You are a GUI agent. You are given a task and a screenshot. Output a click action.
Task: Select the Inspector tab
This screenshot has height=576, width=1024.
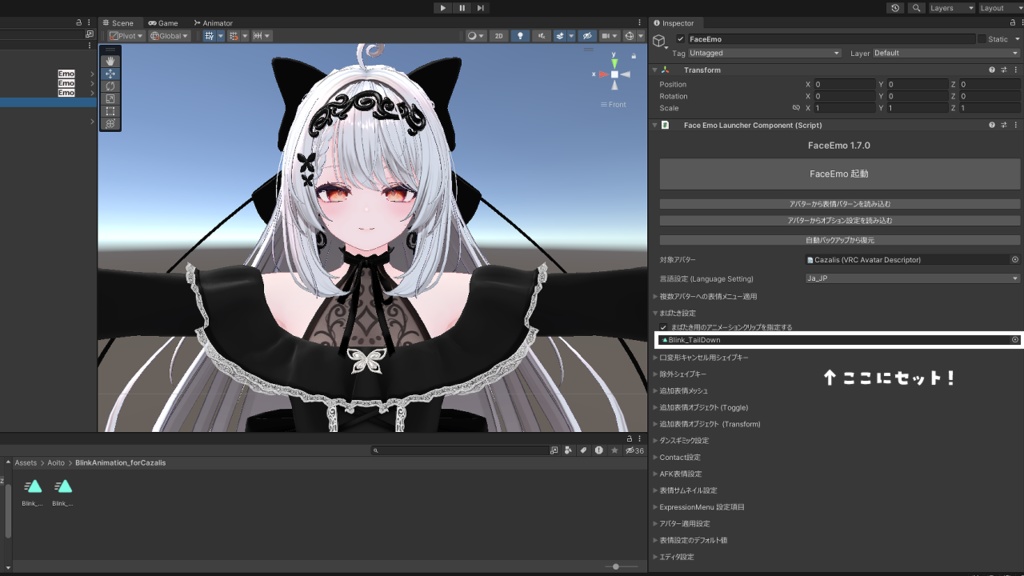[675, 23]
